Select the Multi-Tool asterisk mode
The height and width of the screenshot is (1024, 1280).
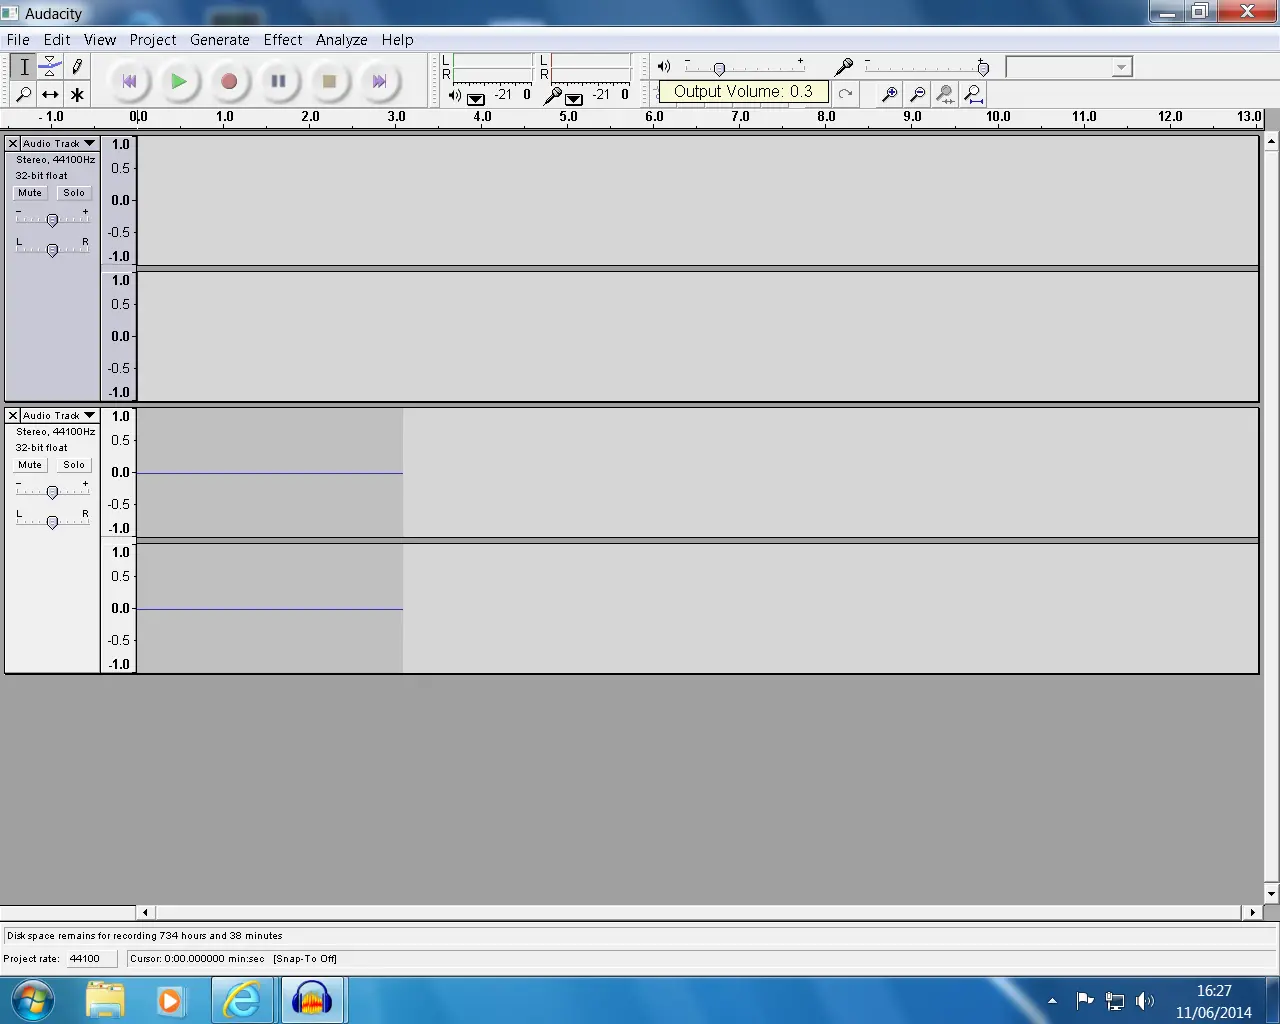[x=77, y=94]
